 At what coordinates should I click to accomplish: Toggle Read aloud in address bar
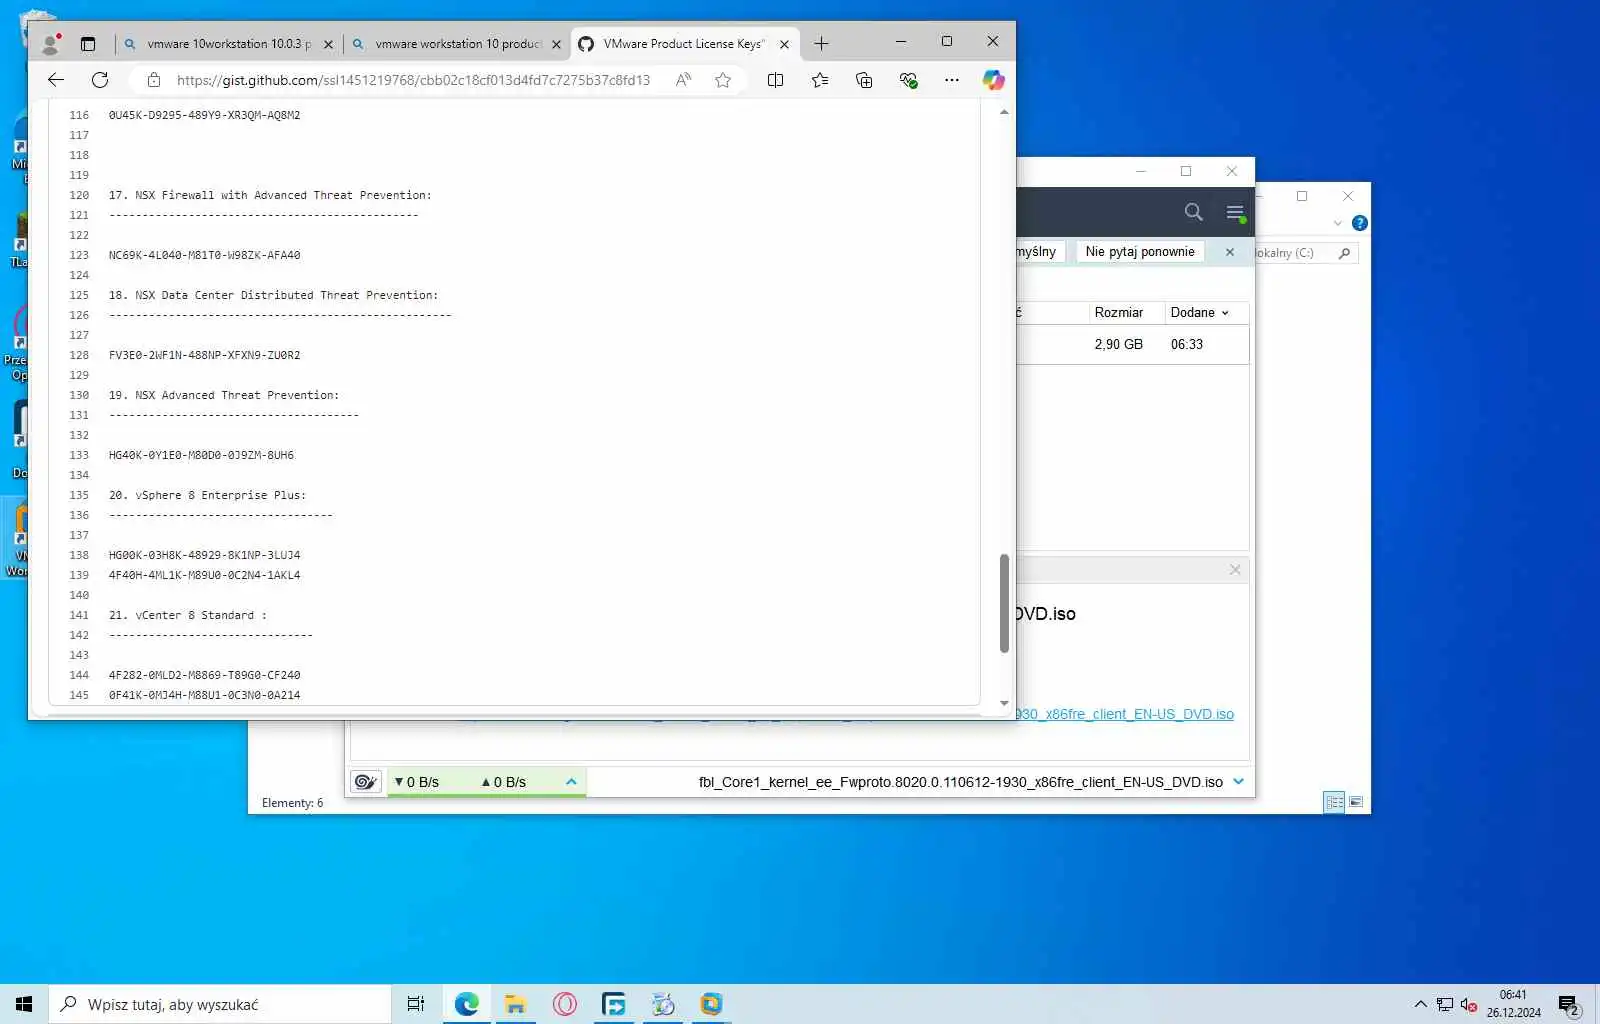point(683,80)
